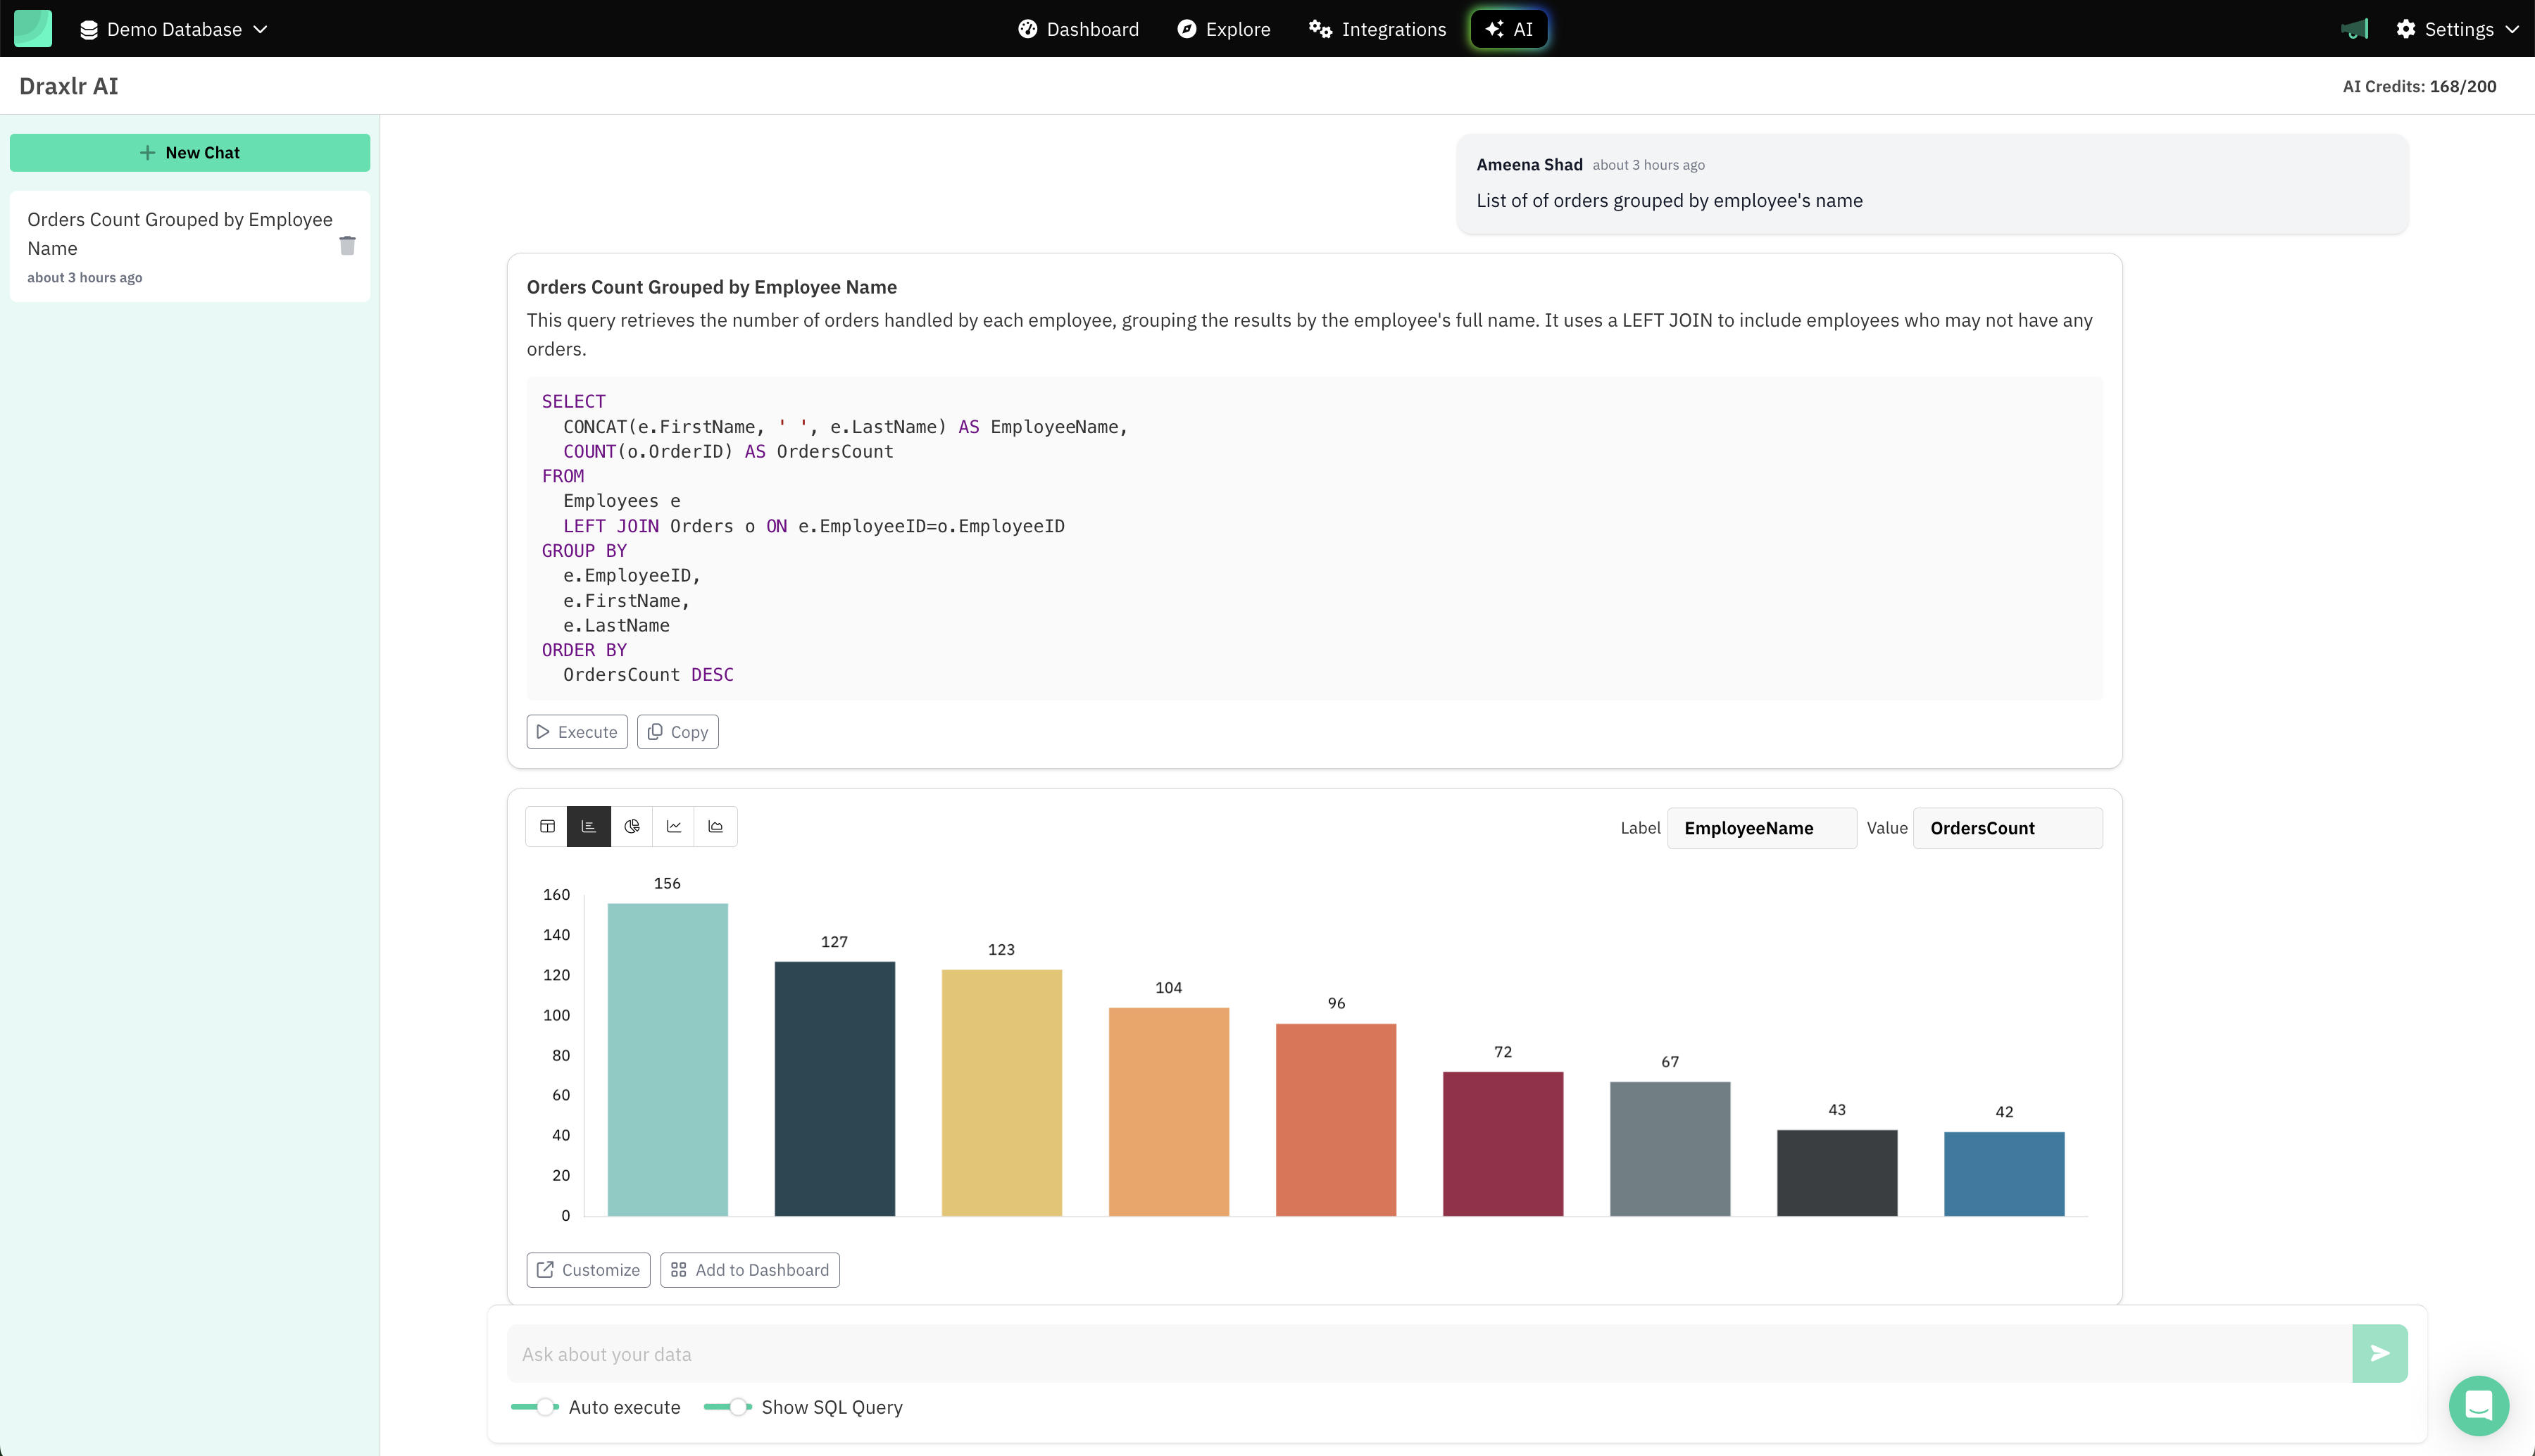2535x1456 pixels.
Task: Expand the Settings dropdown
Action: coord(2457,29)
